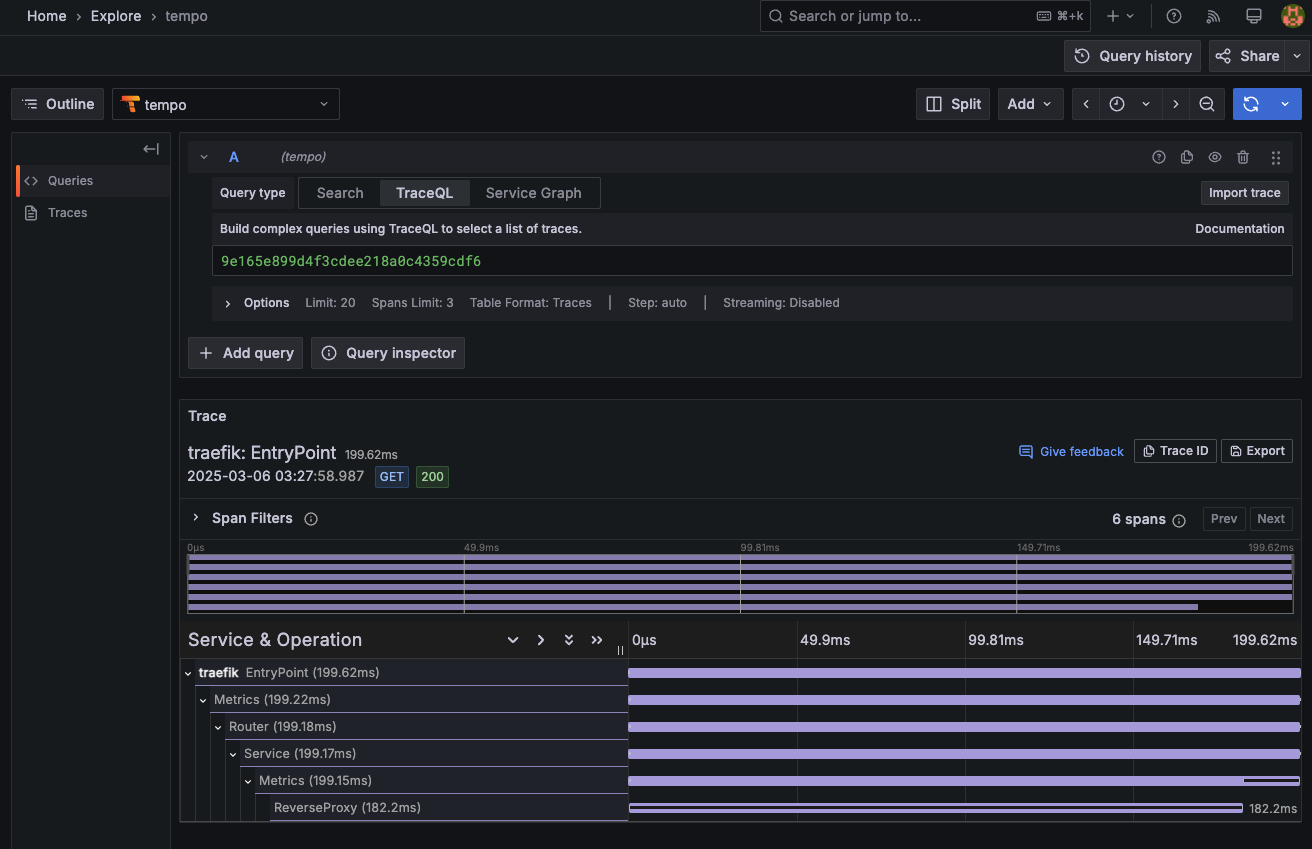The image size is (1312, 849).
Task: Copy the Trace ID
Action: 1175,451
